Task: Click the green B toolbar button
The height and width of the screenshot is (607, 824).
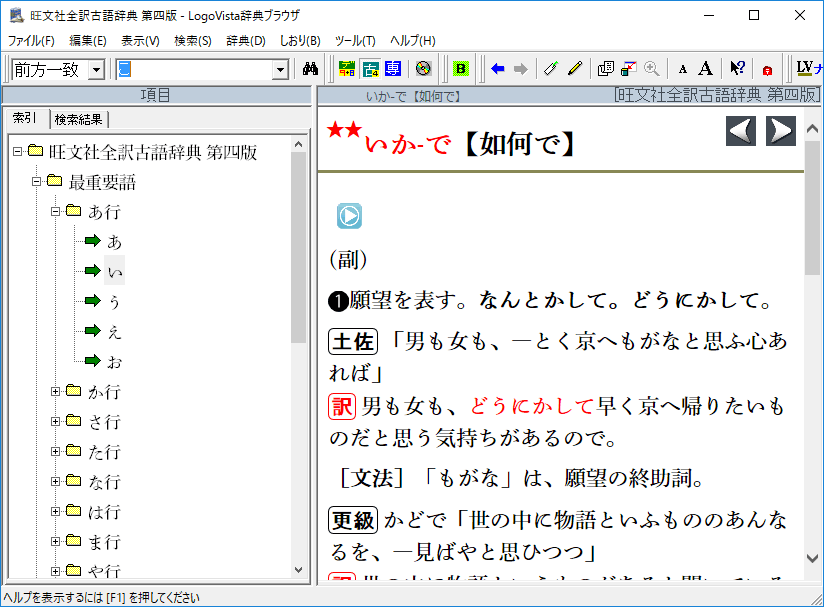Action: pyautogui.click(x=461, y=69)
